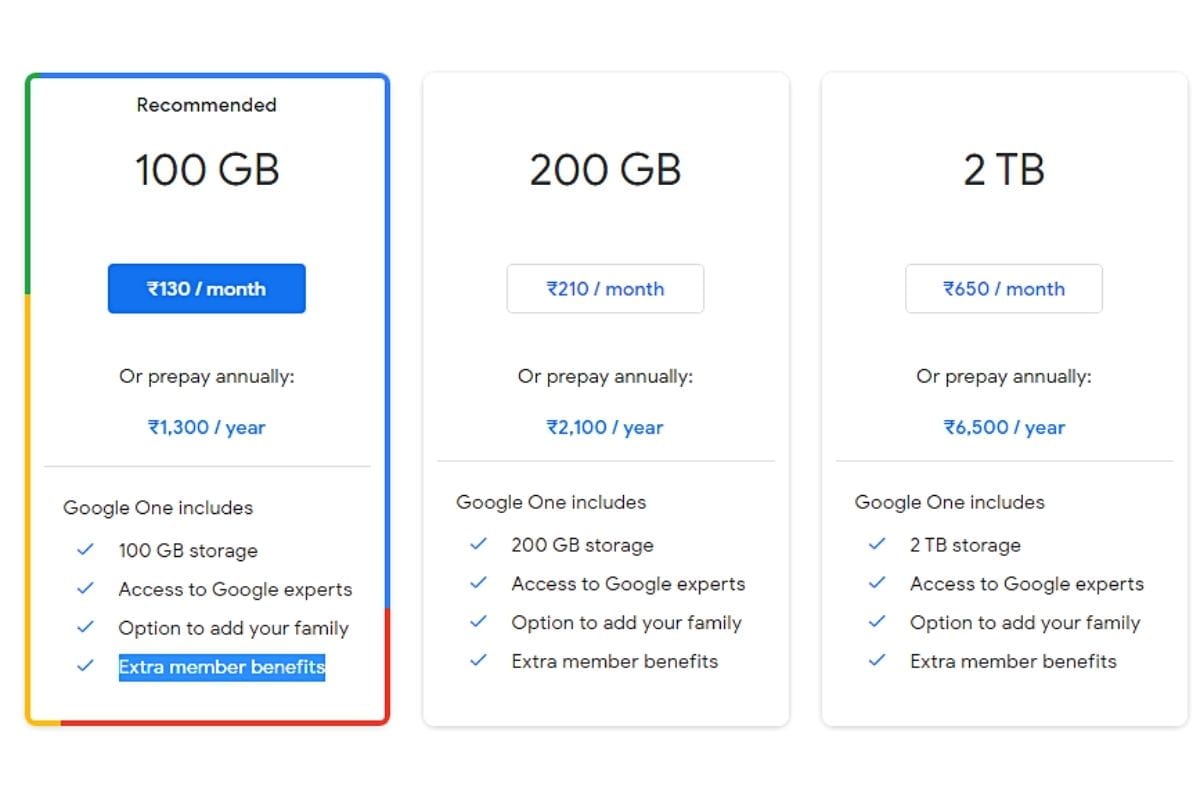Screen dimensions: 1200x800
Task: Click checkmark beside 2 TB storage
Action: (x=877, y=544)
